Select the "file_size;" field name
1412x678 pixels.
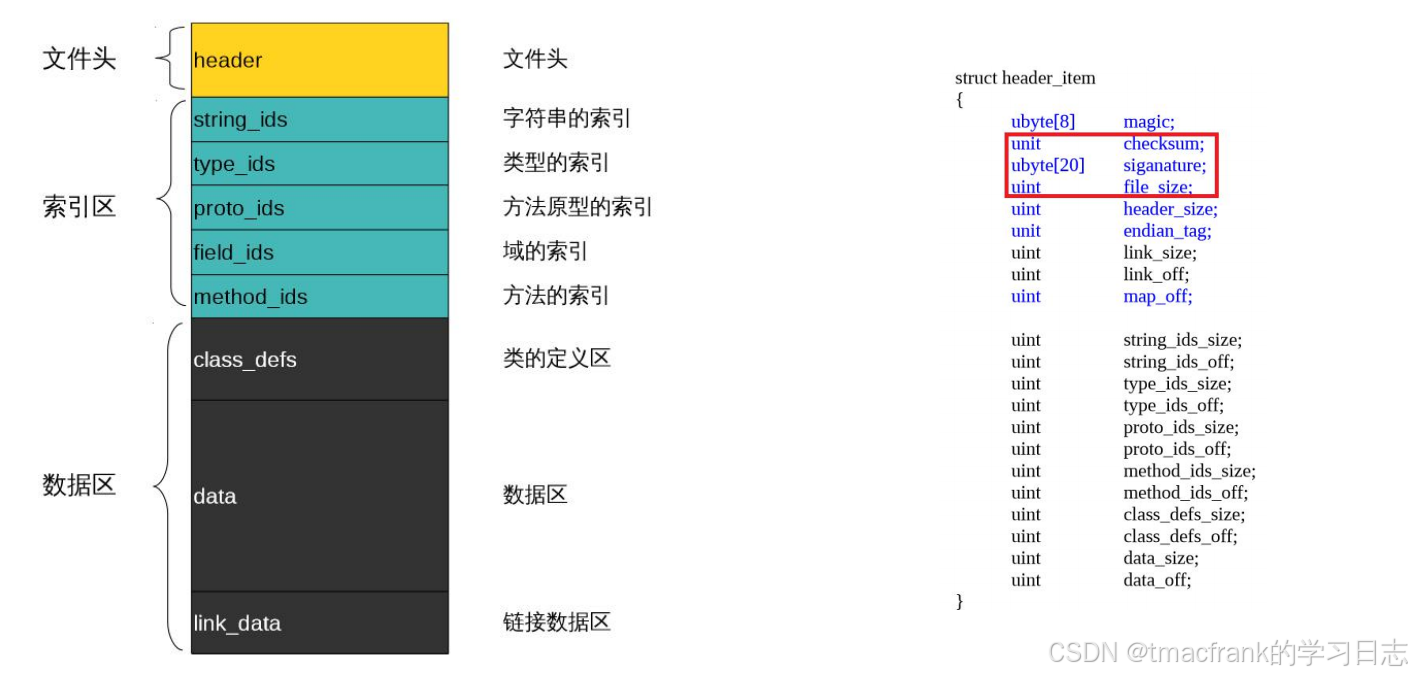point(1158,187)
